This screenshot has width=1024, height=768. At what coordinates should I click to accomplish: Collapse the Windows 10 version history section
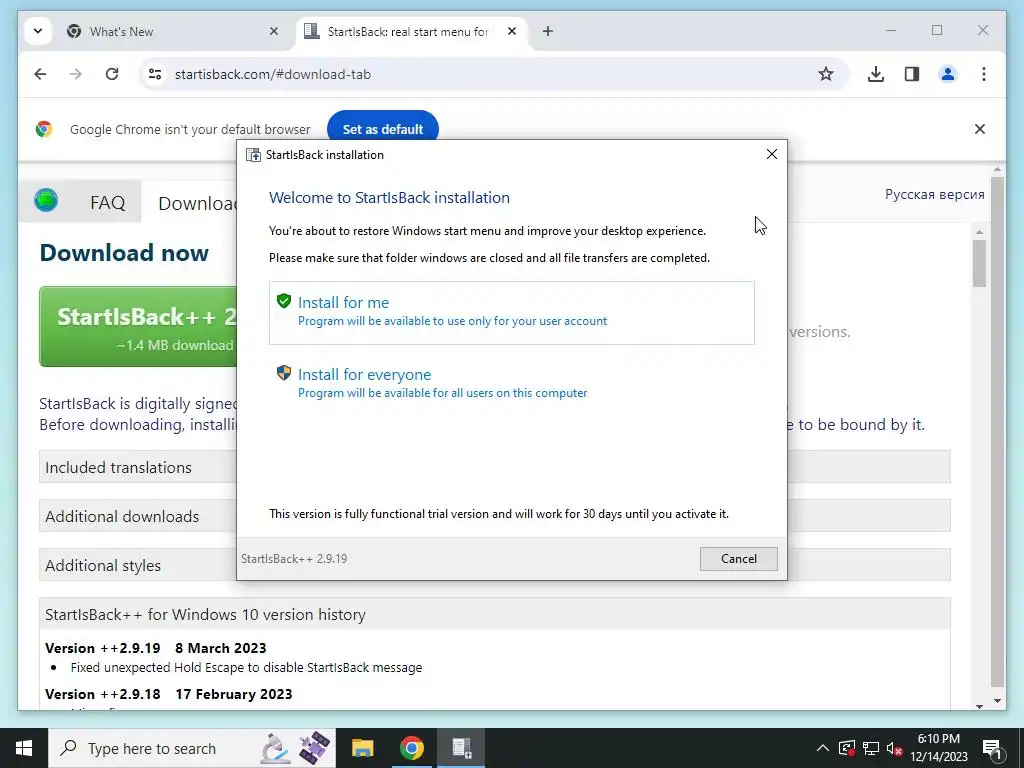pyautogui.click(x=494, y=614)
